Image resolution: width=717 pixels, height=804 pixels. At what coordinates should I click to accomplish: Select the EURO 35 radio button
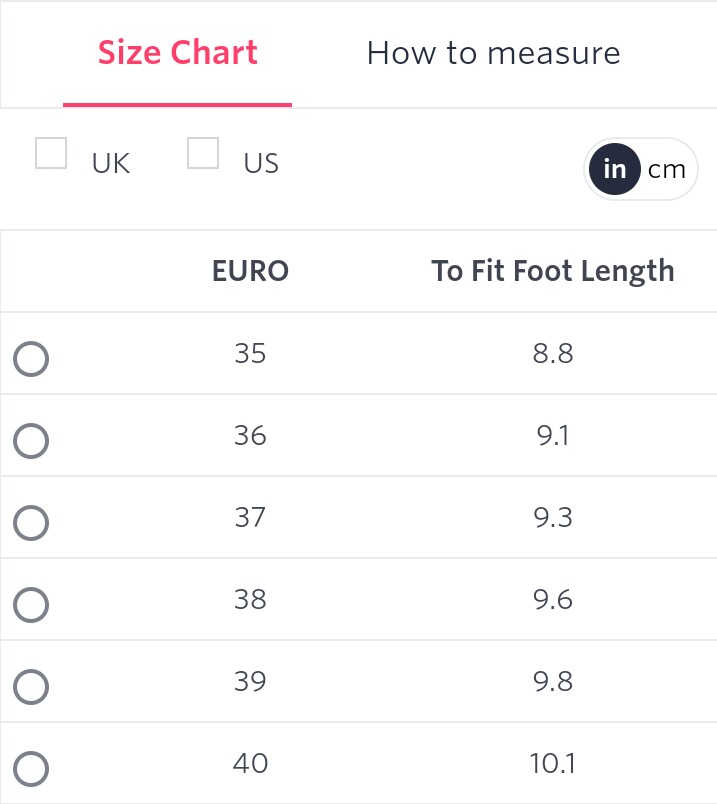click(31, 358)
